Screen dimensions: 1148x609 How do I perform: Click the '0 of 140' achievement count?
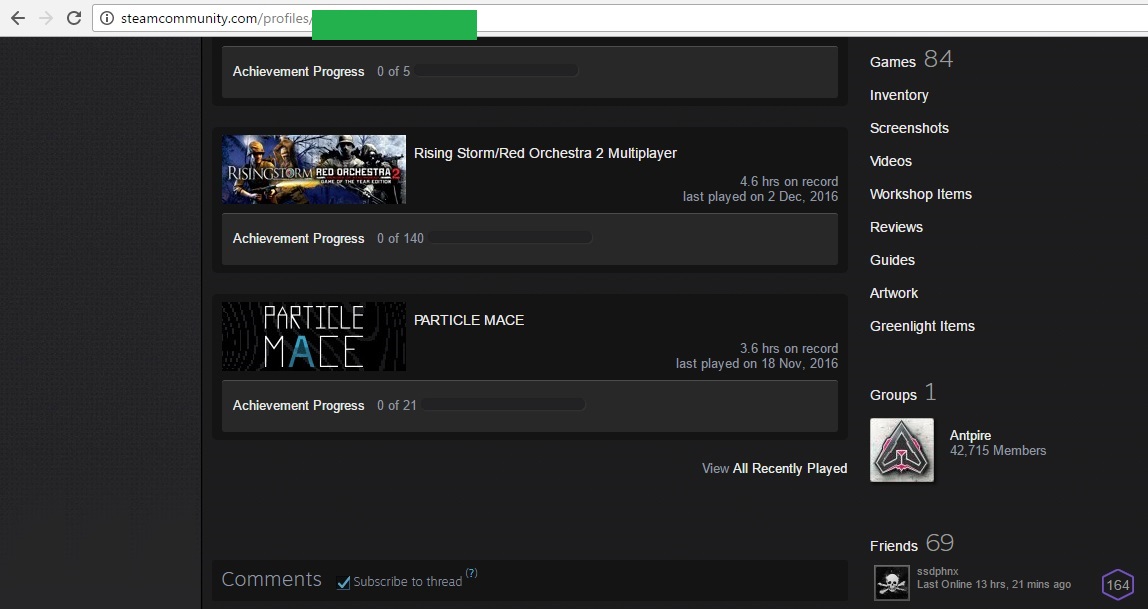(x=400, y=238)
